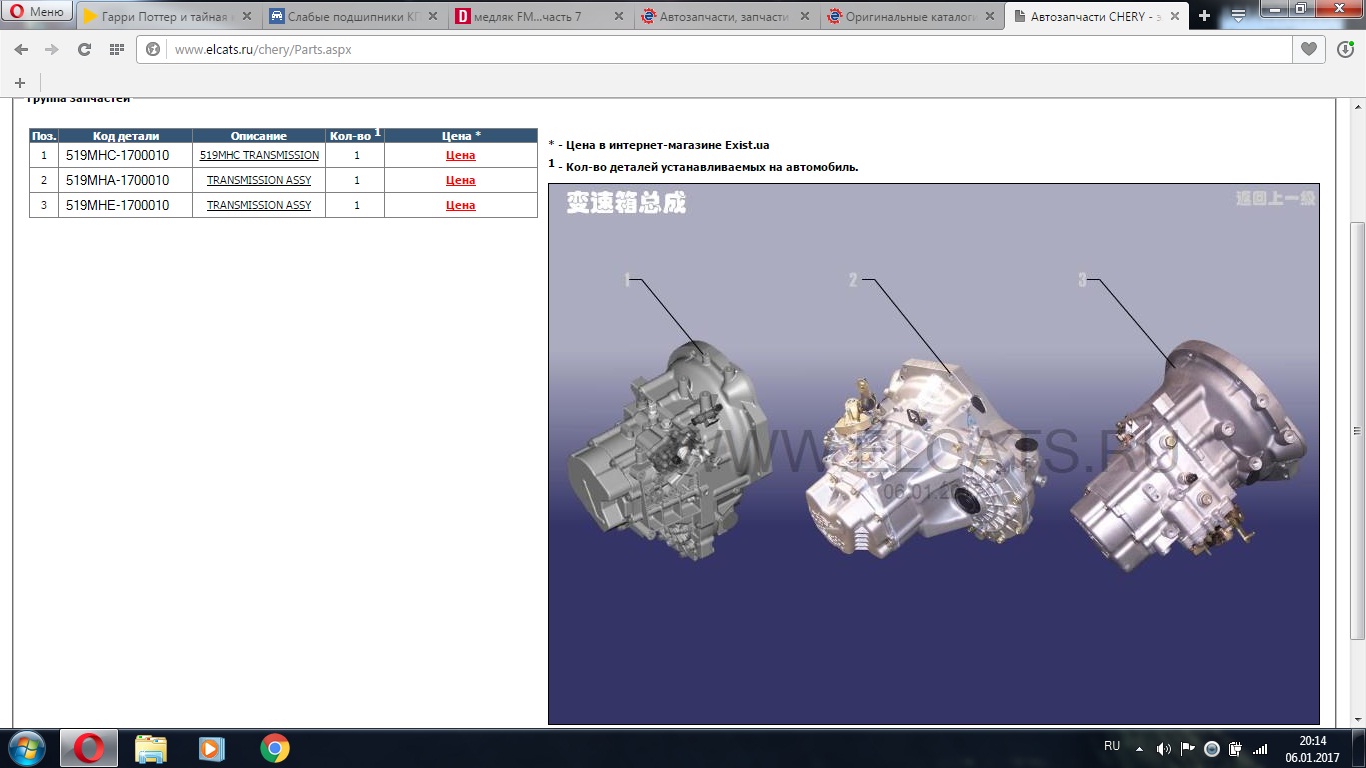Open Windows Explorer from the taskbar

click(x=151, y=748)
